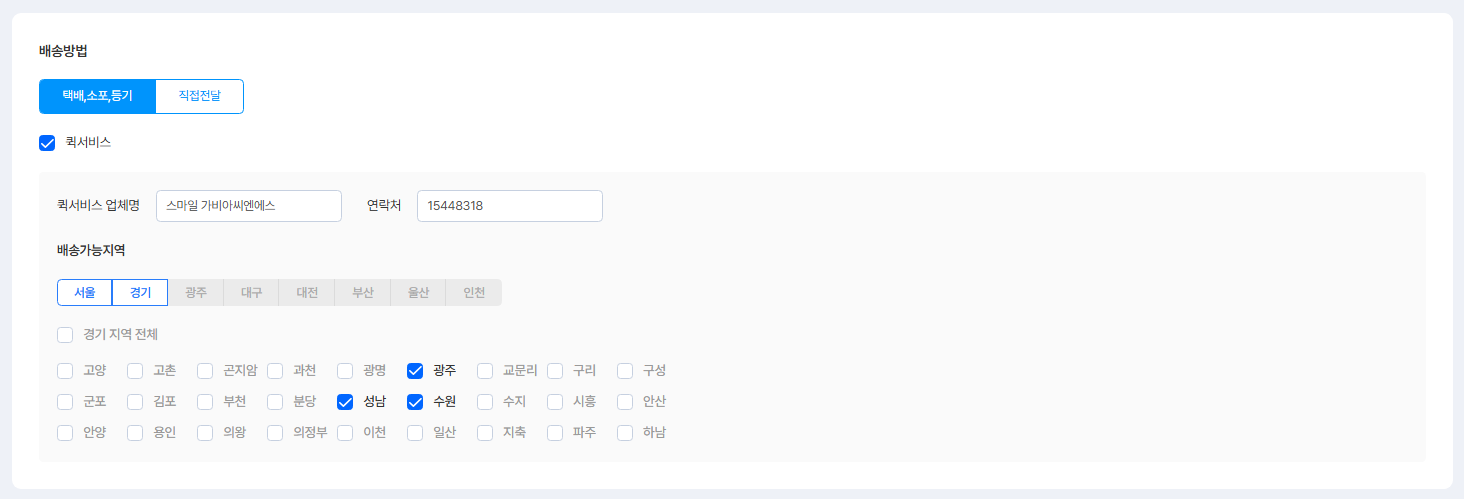This screenshot has width=1464, height=499.
Task: Open the 대구 region tab
Action: click(251, 293)
